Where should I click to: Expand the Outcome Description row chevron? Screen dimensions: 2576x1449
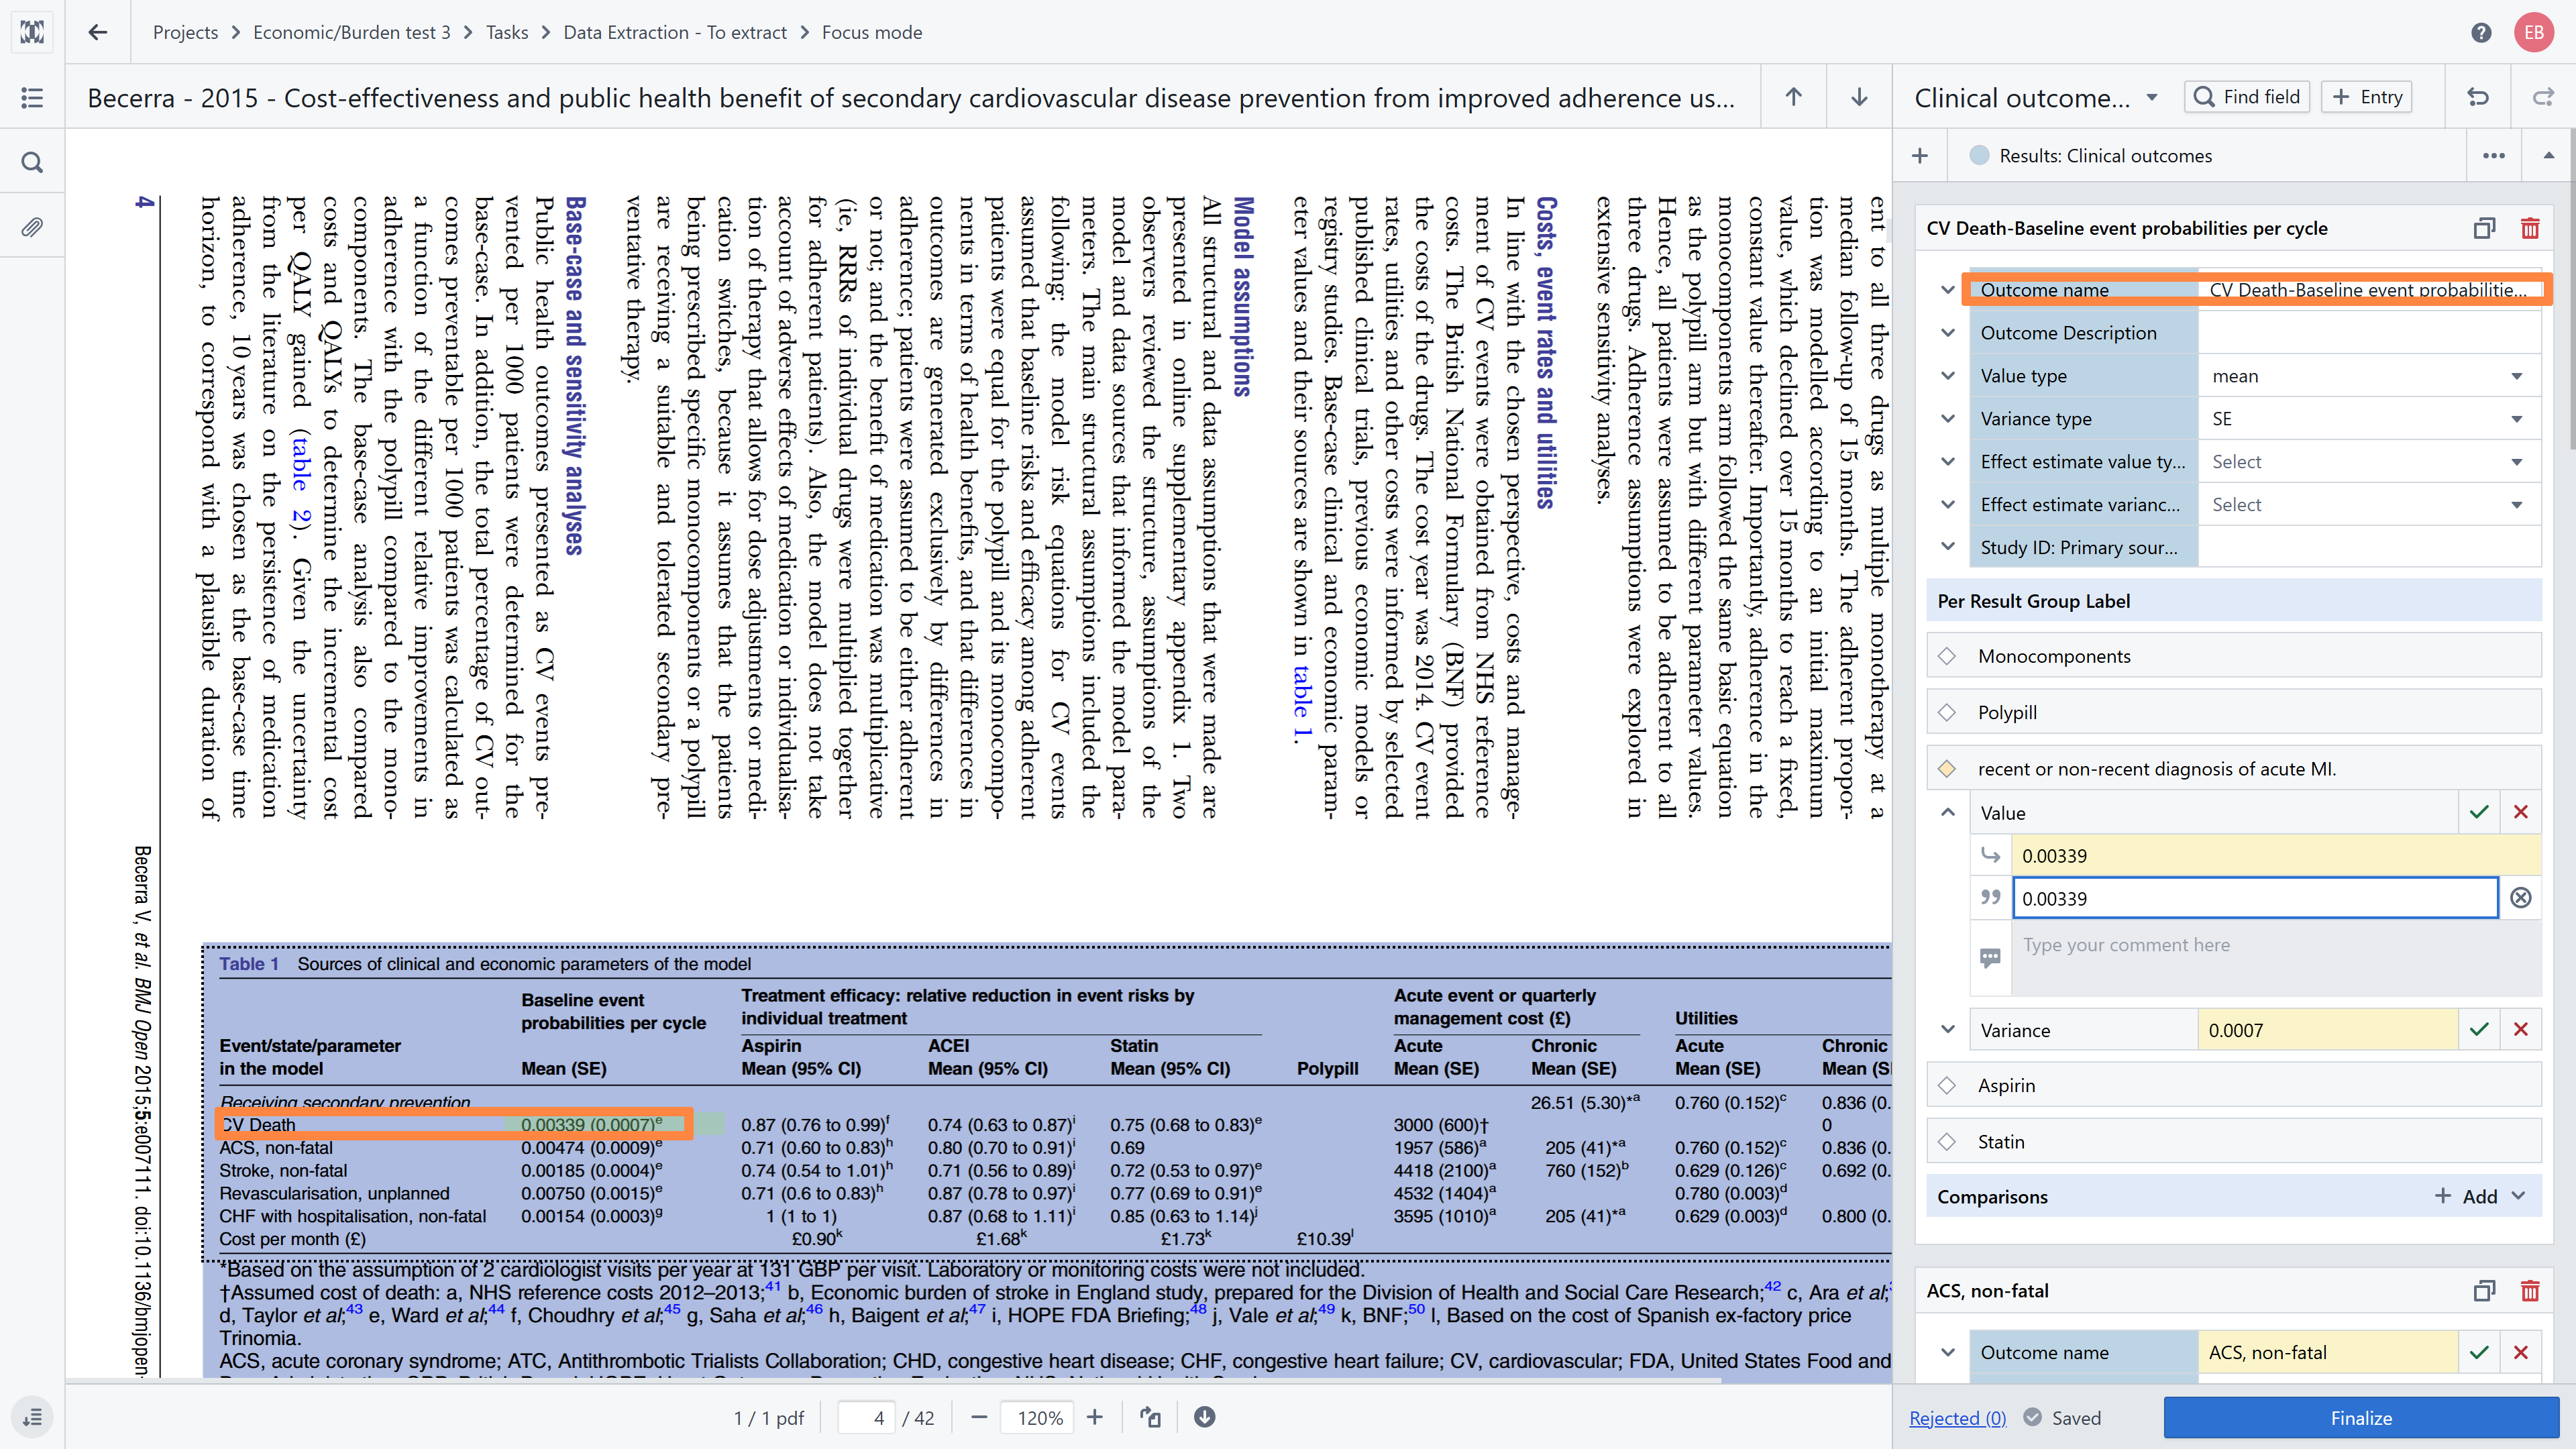tap(1948, 332)
